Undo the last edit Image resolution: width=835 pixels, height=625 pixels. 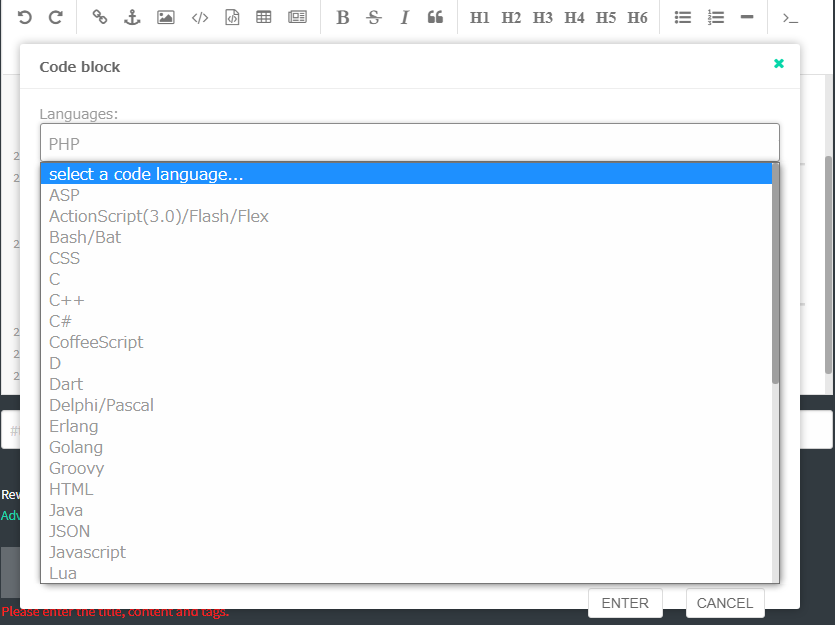[24, 18]
